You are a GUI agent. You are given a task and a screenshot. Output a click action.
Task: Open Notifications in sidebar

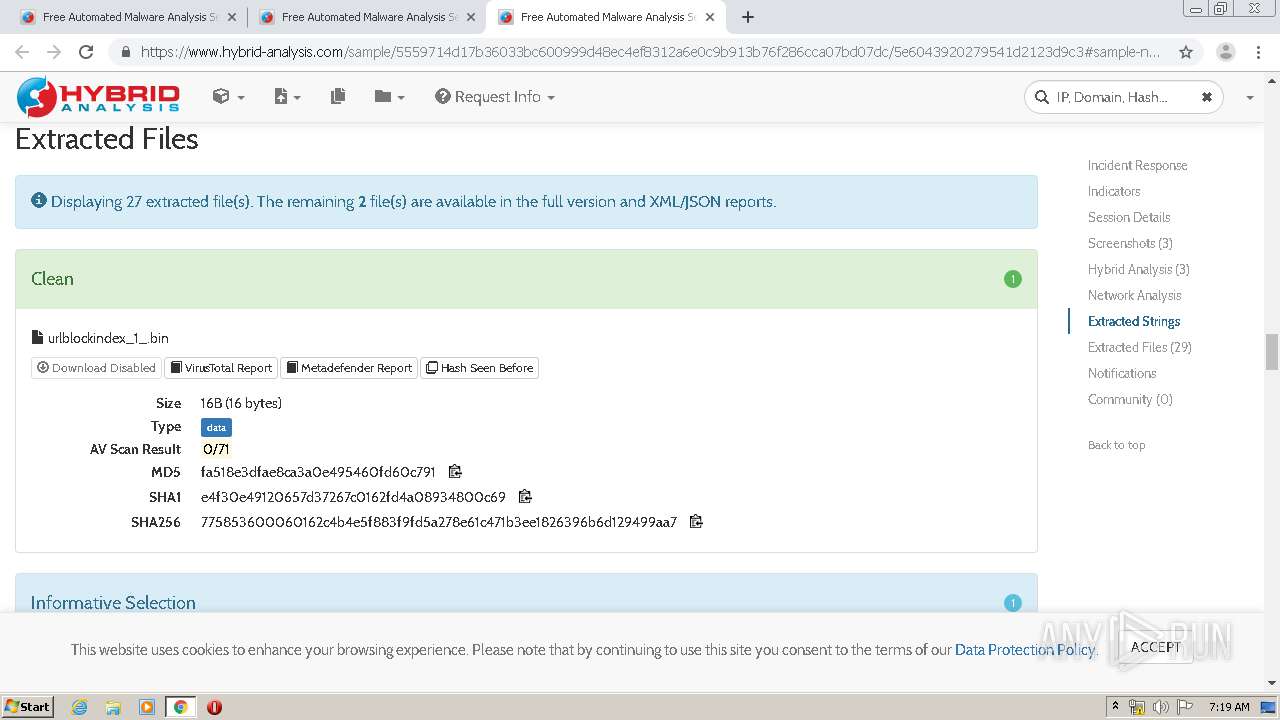click(1122, 373)
